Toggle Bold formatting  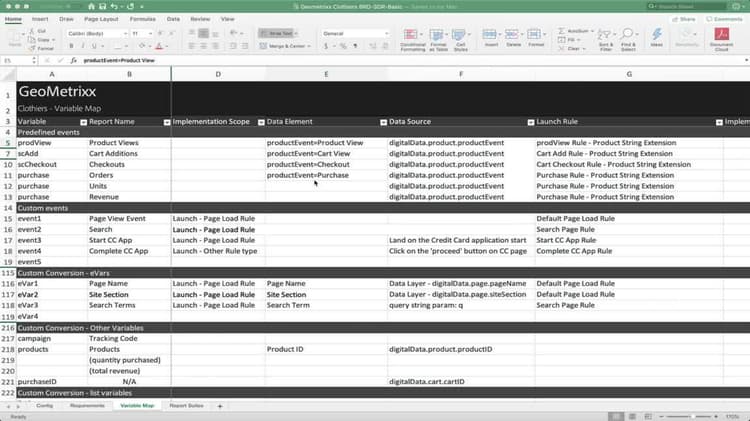pos(71,46)
